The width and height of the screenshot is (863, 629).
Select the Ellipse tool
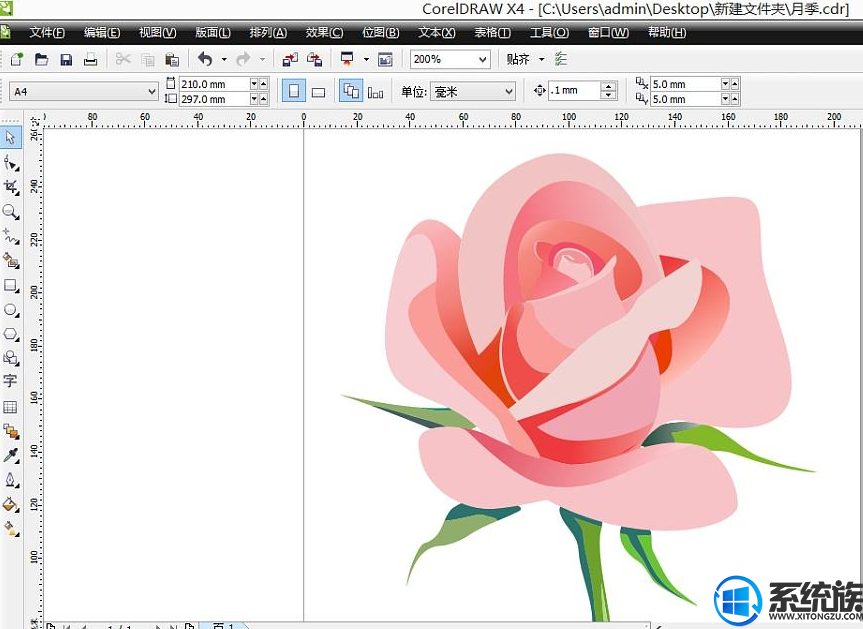[11, 310]
